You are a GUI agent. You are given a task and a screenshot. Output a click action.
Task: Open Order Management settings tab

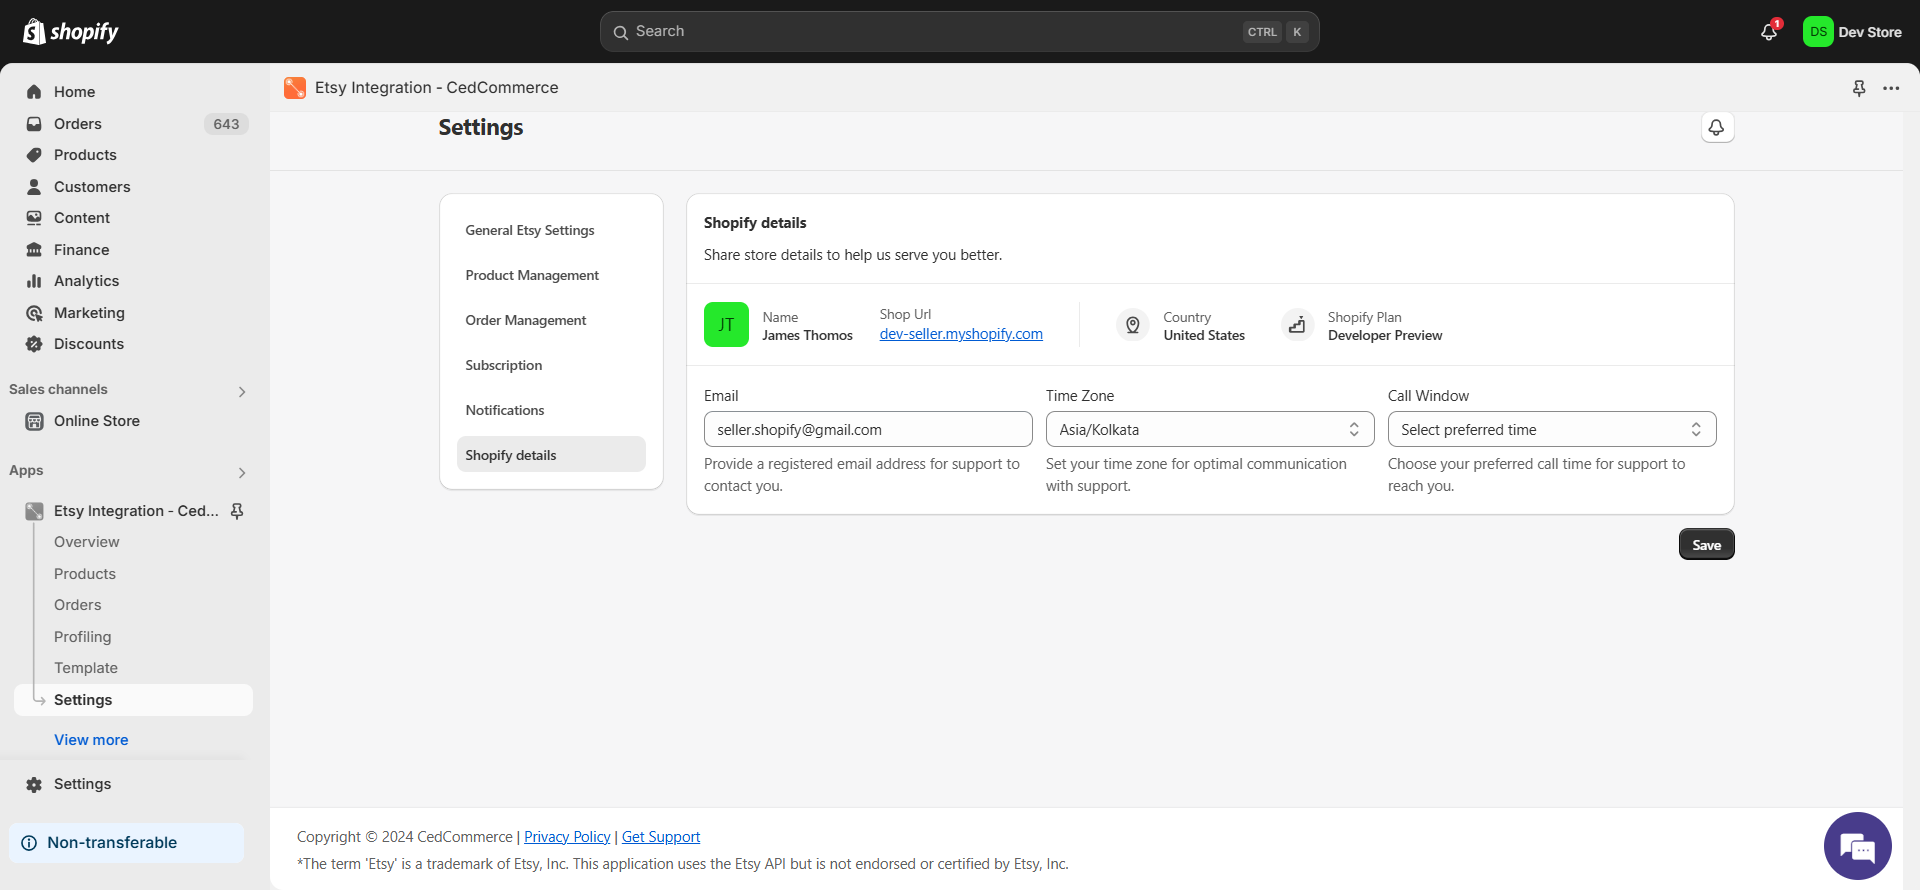coord(551,320)
